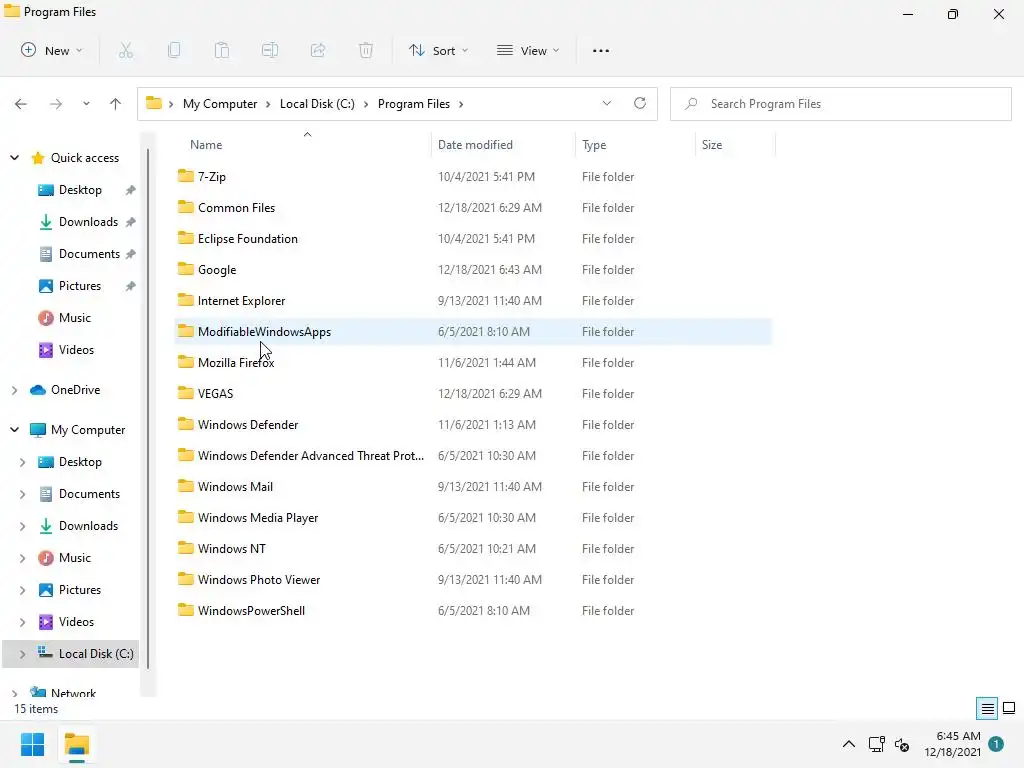Click File Explorer taskbar icon
Screen dimensions: 1024x768
(x=77, y=745)
